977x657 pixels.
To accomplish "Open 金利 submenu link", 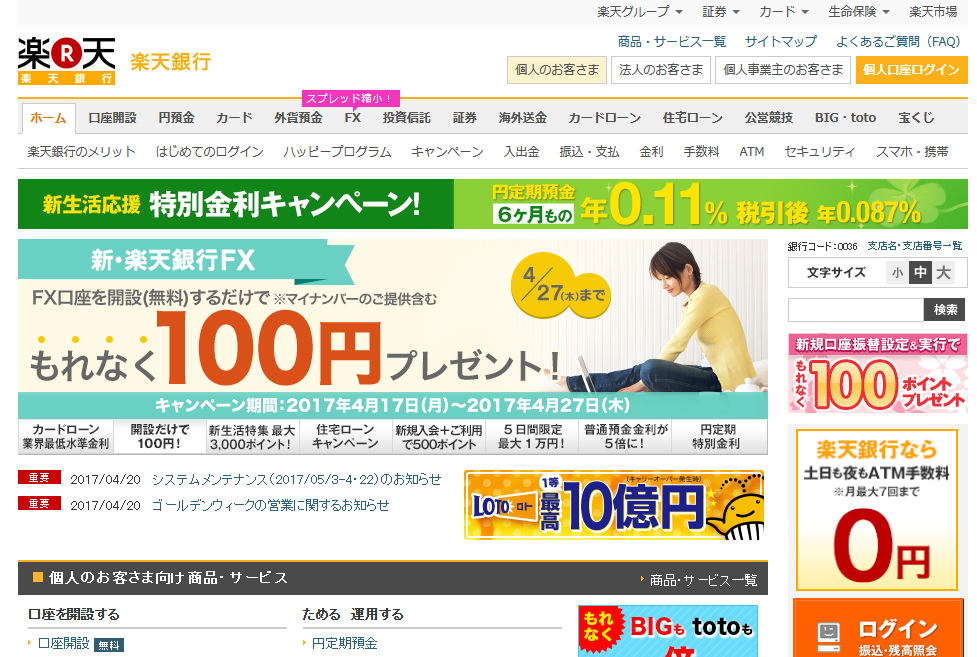I will (x=652, y=152).
